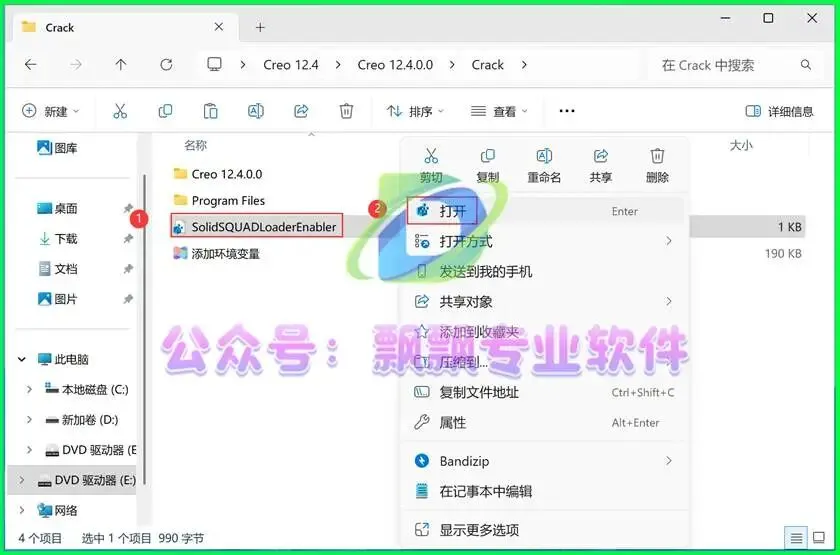Image resolution: width=840 pixels, height=555 pixels.
Task: Choose 属性 in the context menu
Action: (x=544, y=423)
